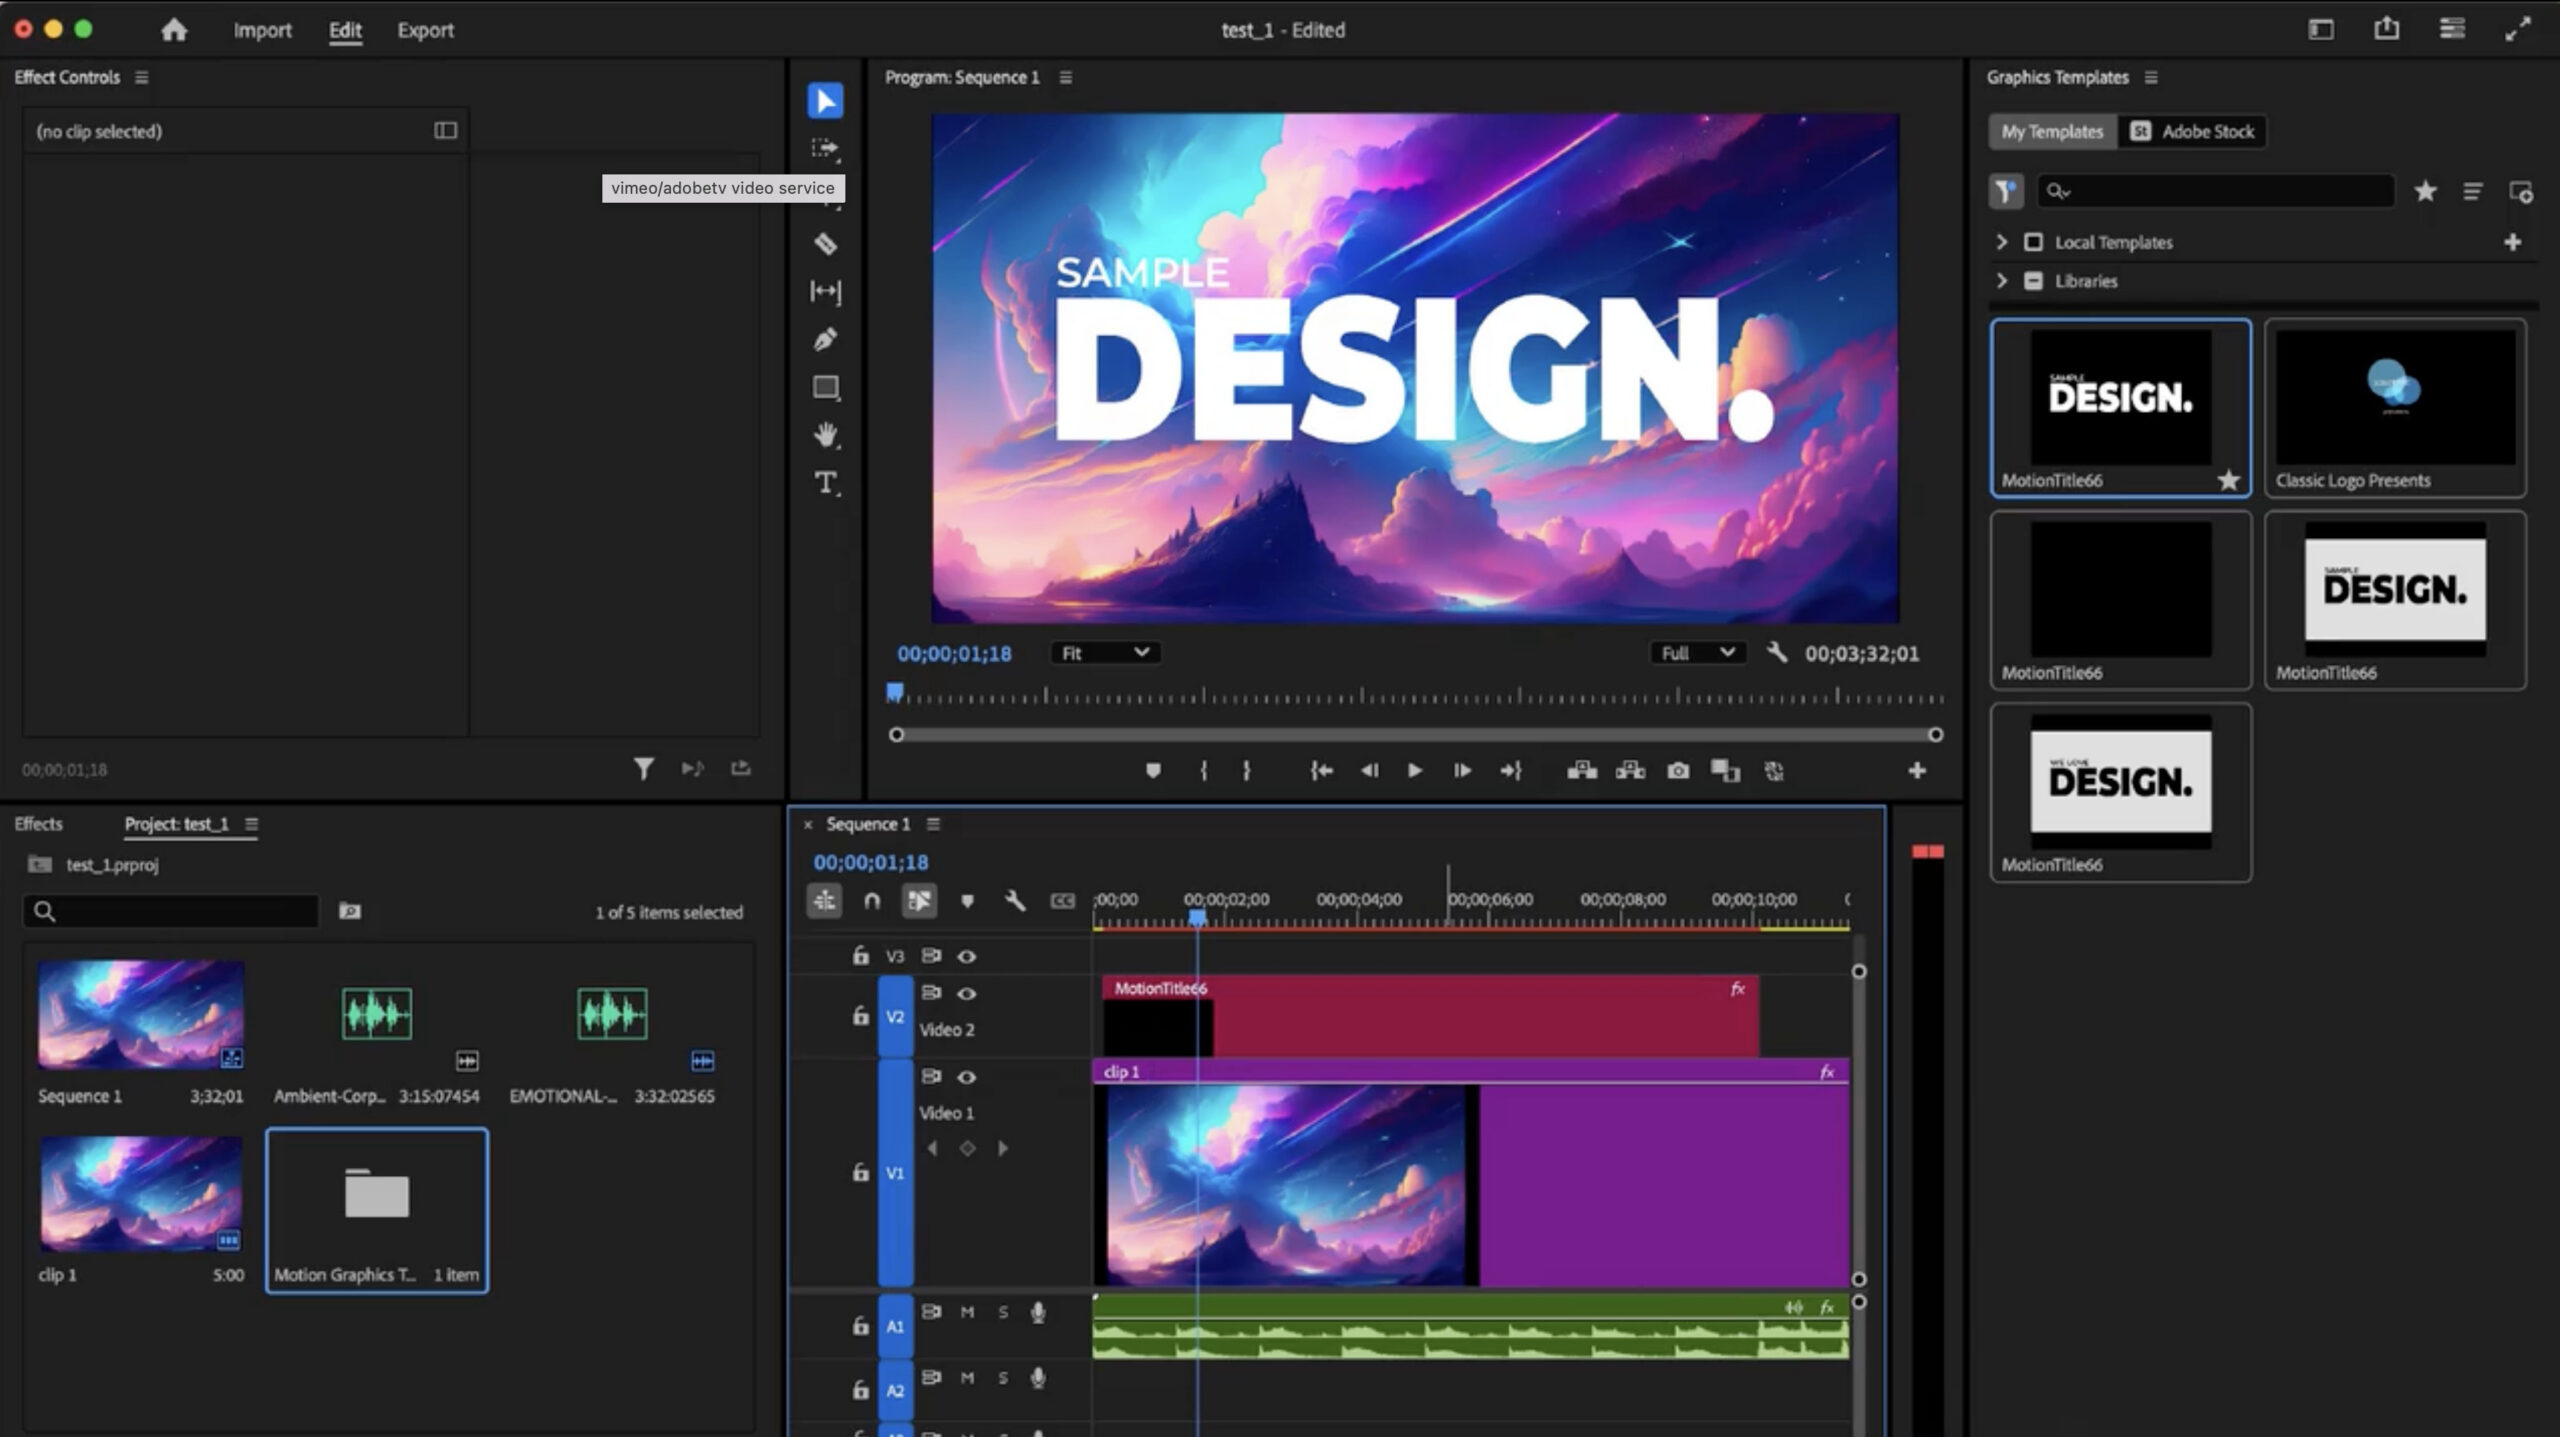Screen dimensions: 2560x1437
Task: Expand the Local Templates tree
Action: point(2001,242)
